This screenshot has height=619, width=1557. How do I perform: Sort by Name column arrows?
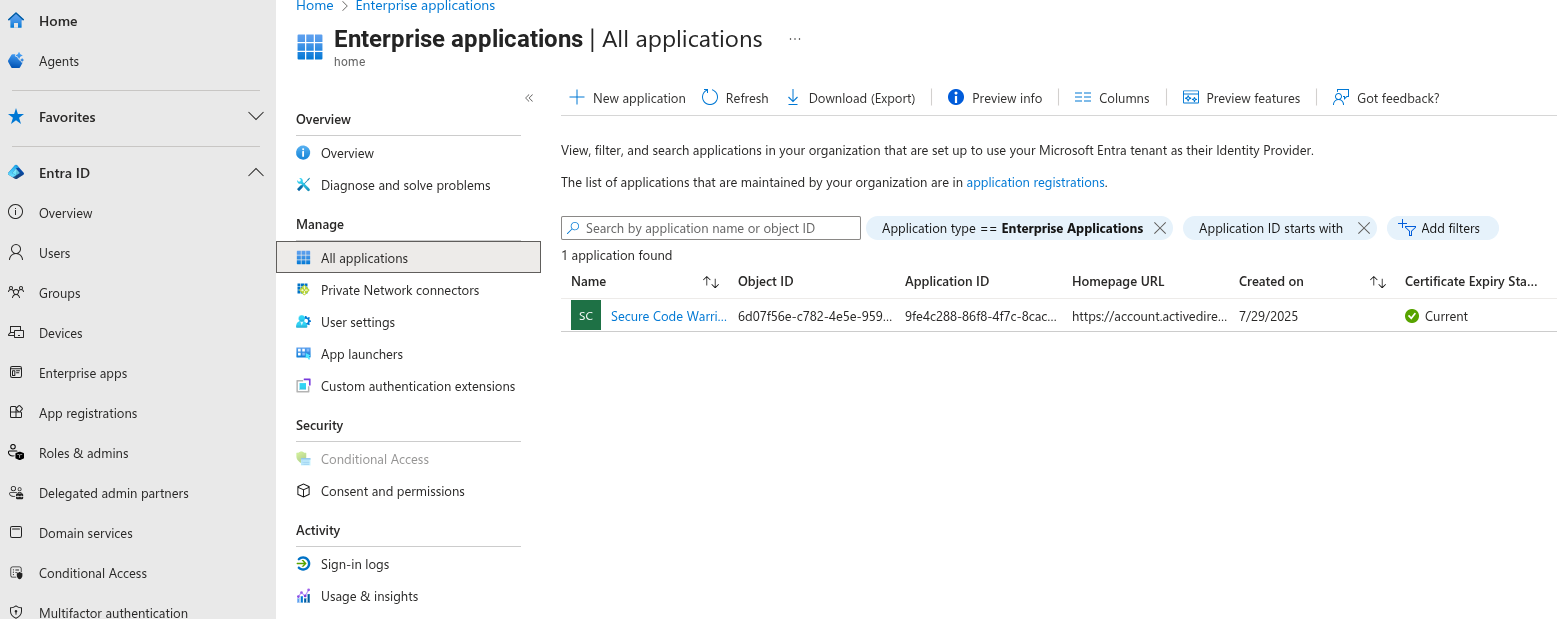(711, 282)
